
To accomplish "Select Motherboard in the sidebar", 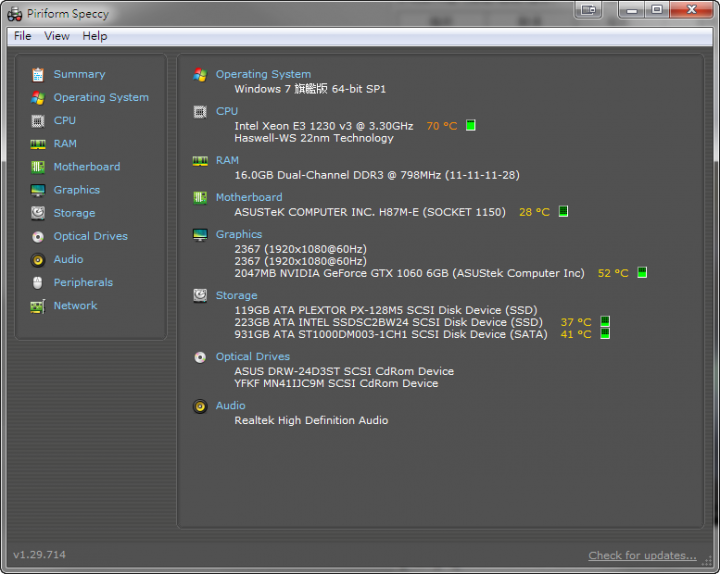I will click(87, 167).
